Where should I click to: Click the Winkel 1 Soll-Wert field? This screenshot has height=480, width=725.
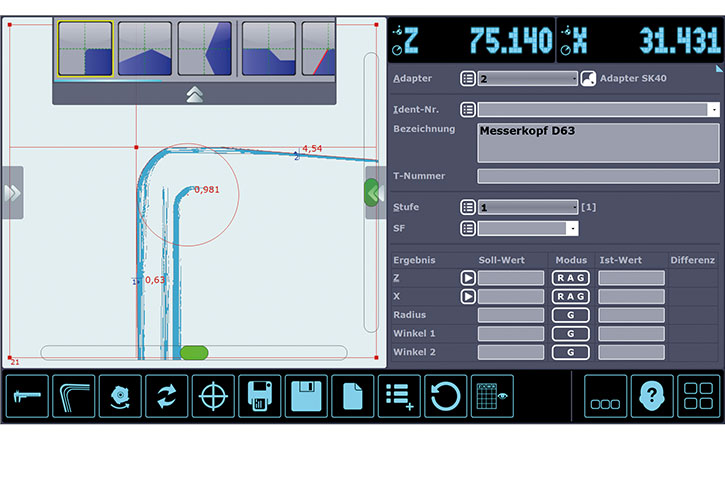click(x=510, y=333)
